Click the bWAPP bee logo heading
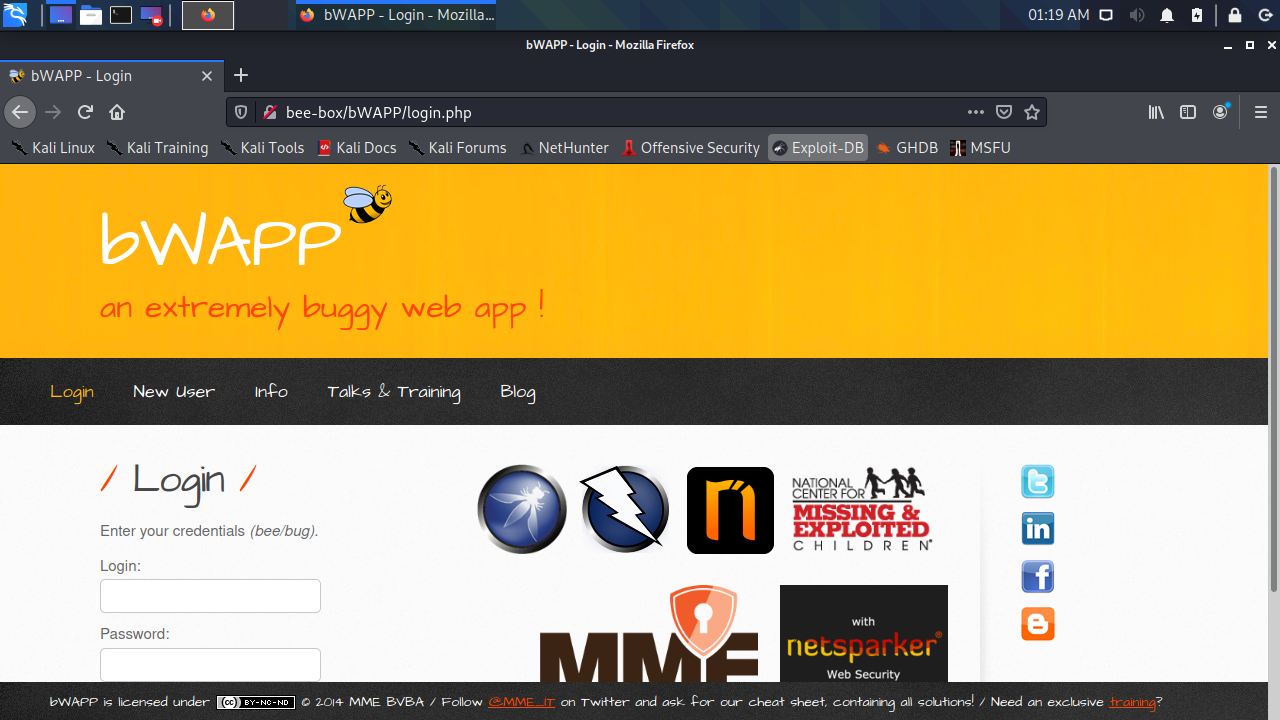 pyautogui.click(x=246, y=228)
